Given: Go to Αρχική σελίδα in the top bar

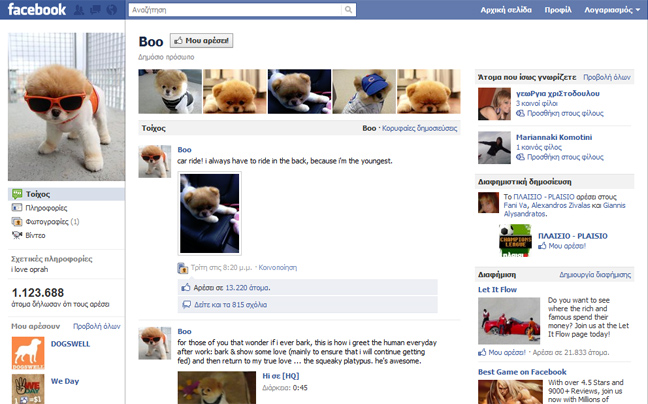Looking at the screenshot, I should click(x=507, y=12).
